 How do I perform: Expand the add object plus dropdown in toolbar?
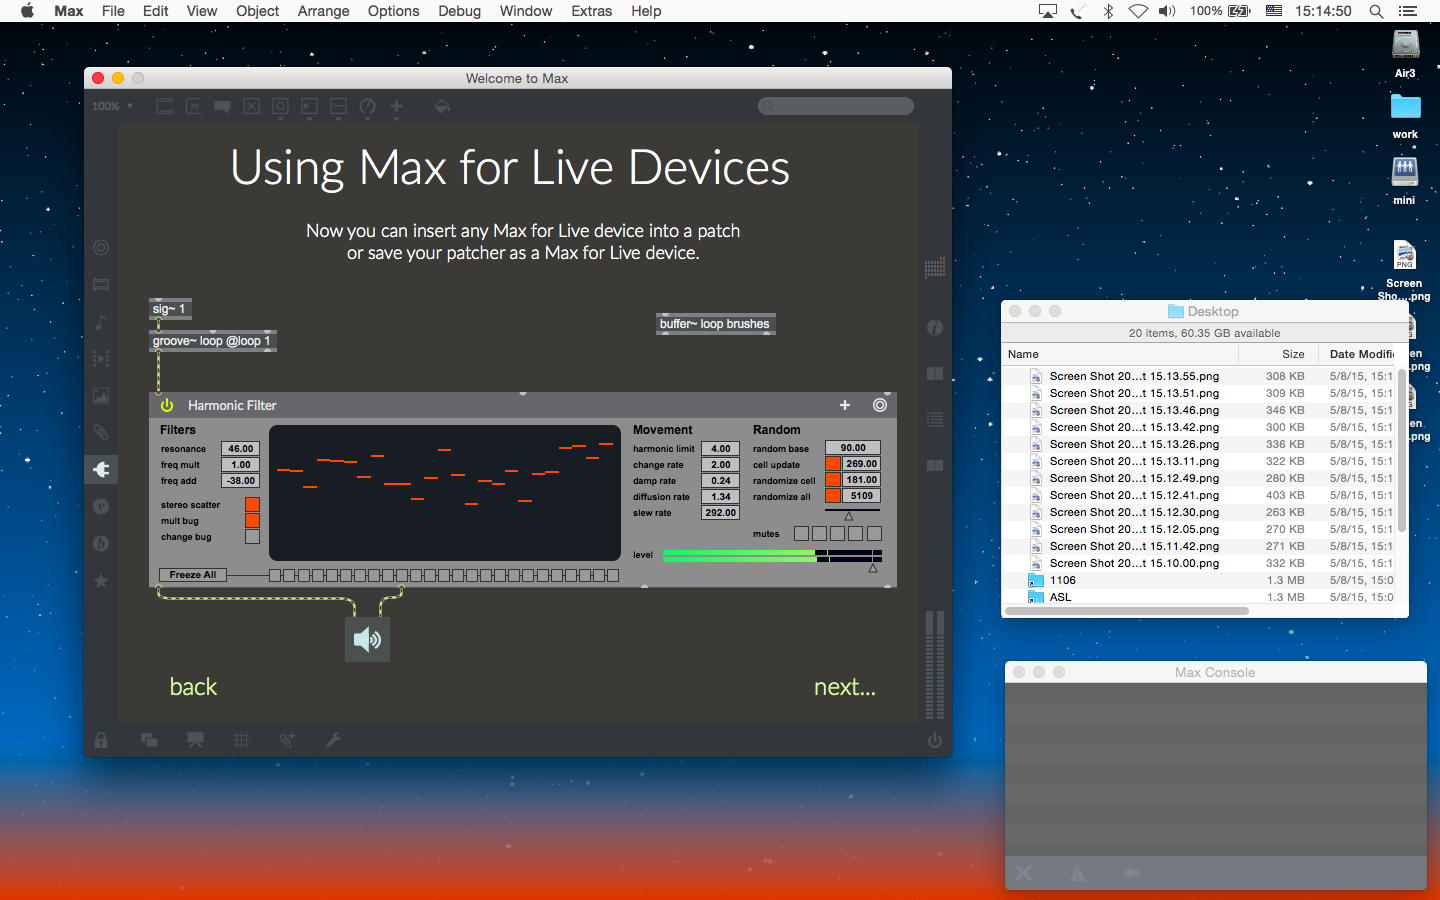tap(396, 106)
